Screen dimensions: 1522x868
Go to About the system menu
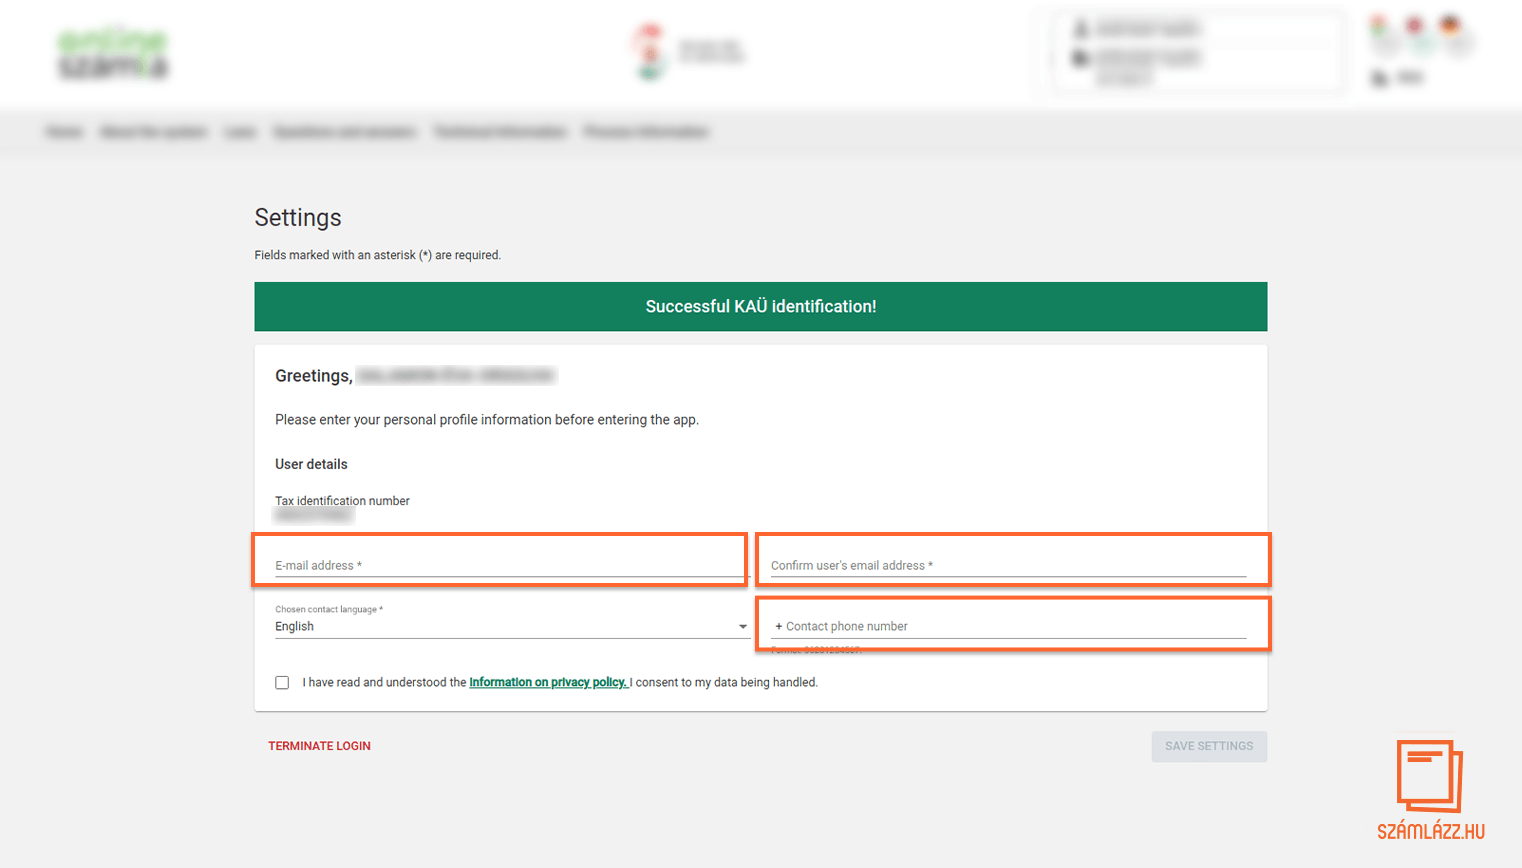tap(153, 132)
